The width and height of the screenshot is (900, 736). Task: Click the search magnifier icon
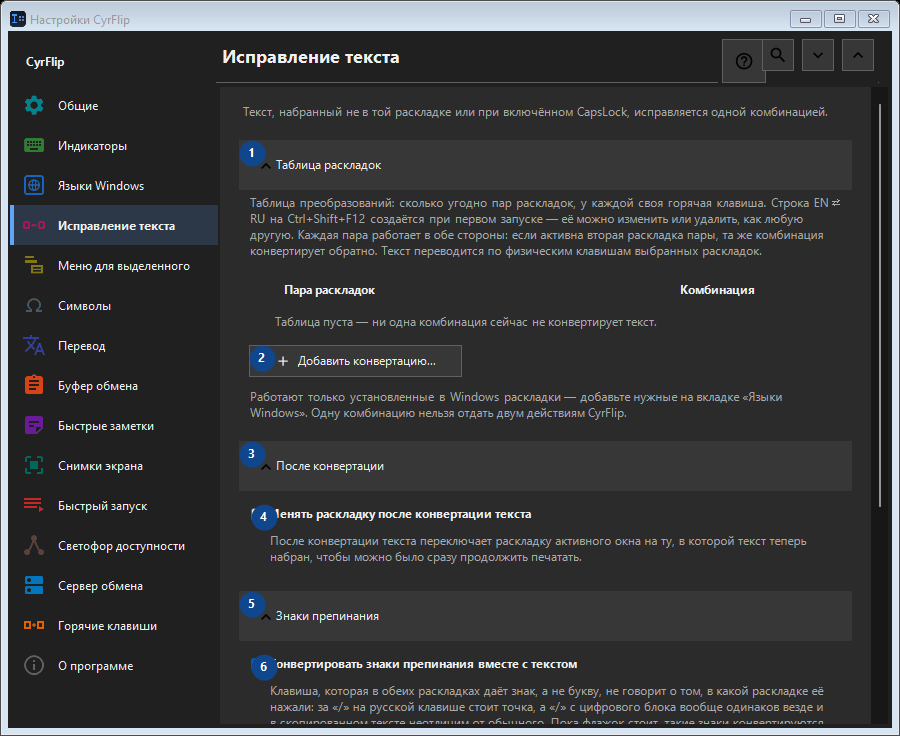(x=778, y=55)
